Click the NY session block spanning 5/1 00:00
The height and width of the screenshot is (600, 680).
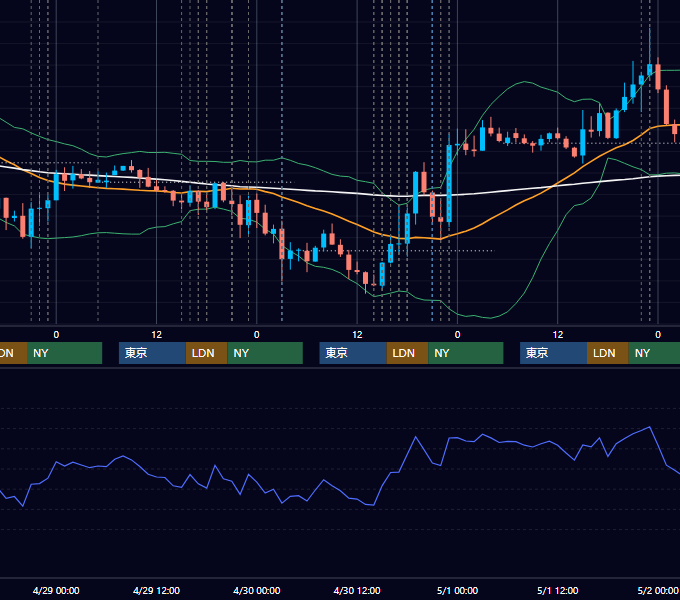pyautogui.click(x=466, y=353)
